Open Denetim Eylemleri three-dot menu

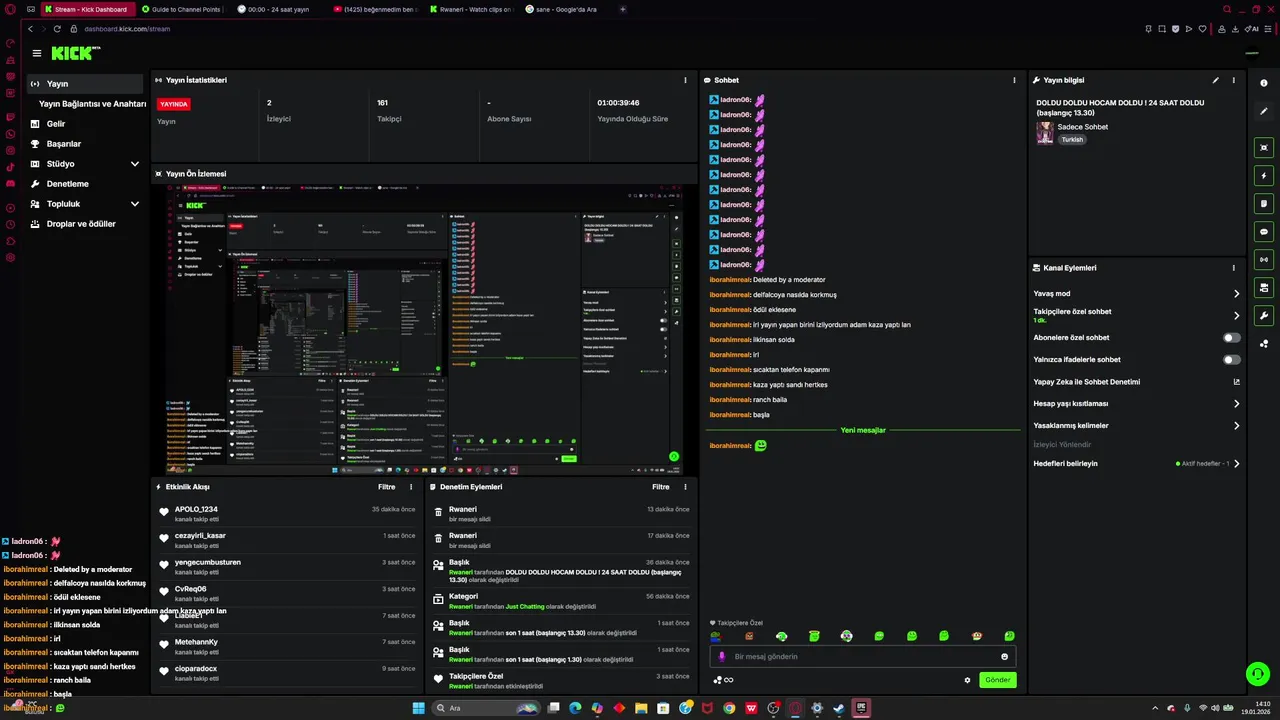[685, 487]
